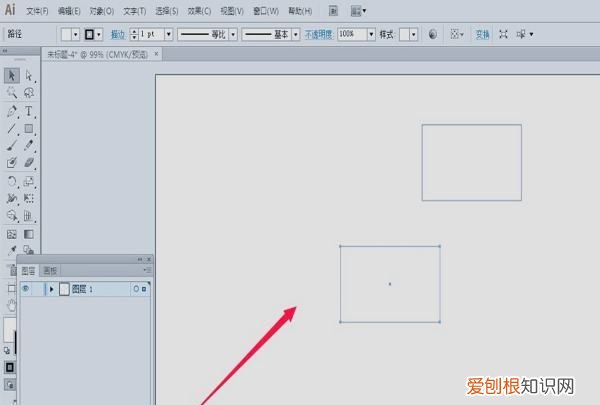The height and width of the screenshot is (405, 600).
Task: Click the fill color swatch in control bar
Action: 67,33
